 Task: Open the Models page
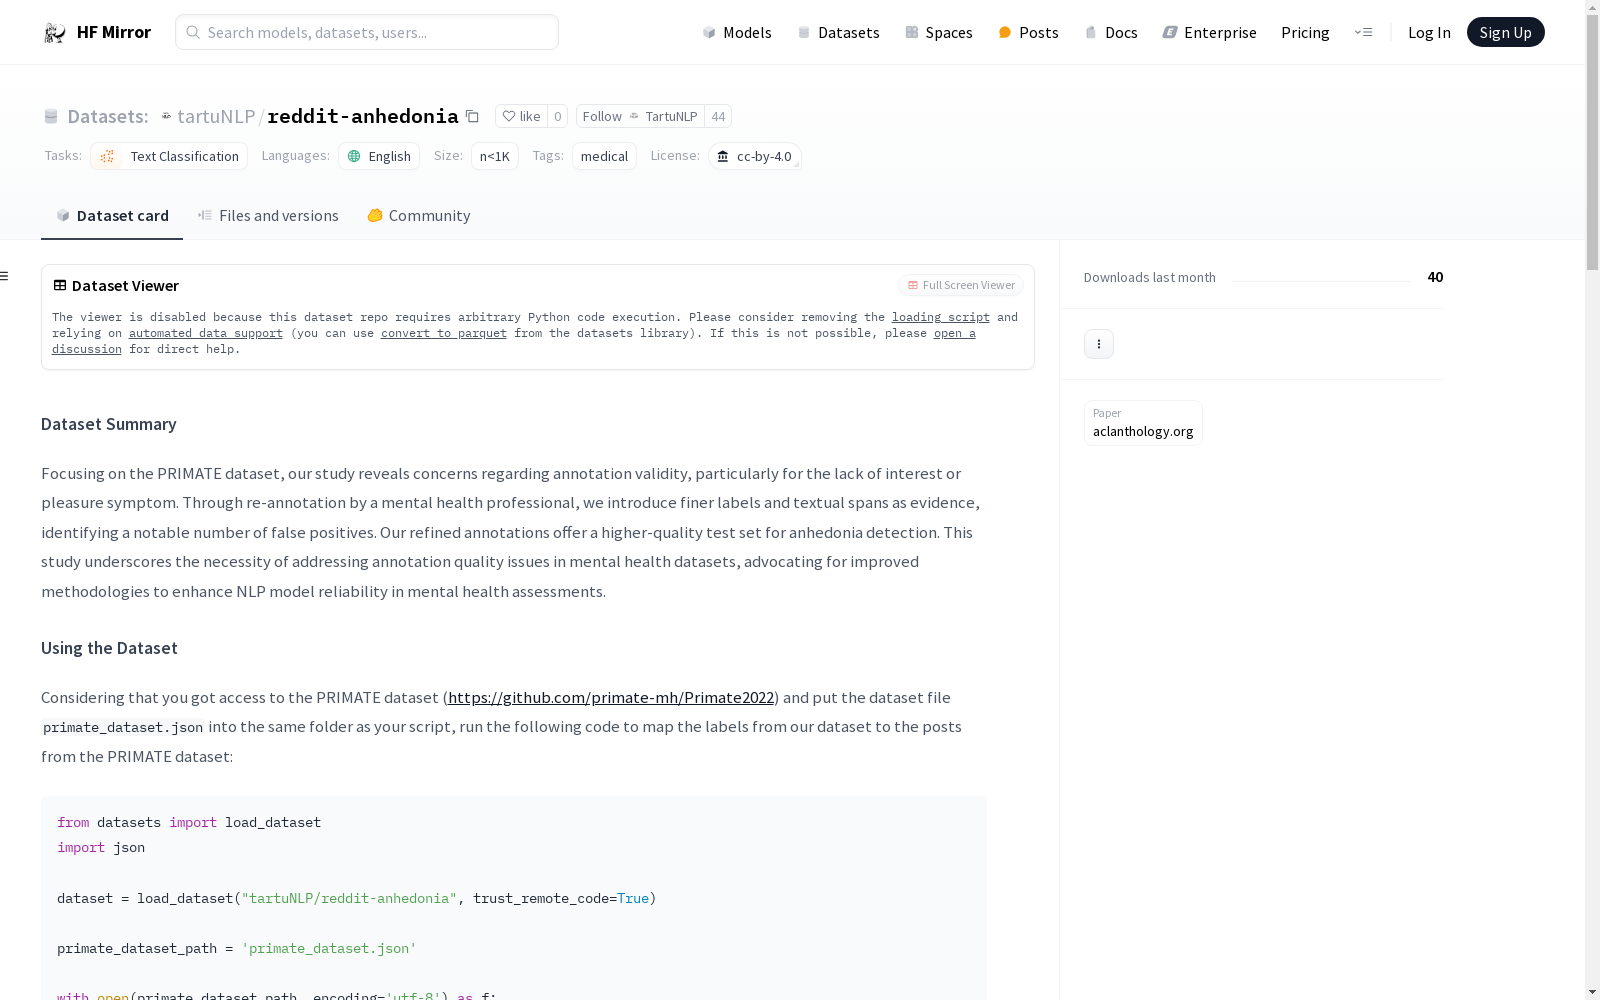(x=737, y=33)
